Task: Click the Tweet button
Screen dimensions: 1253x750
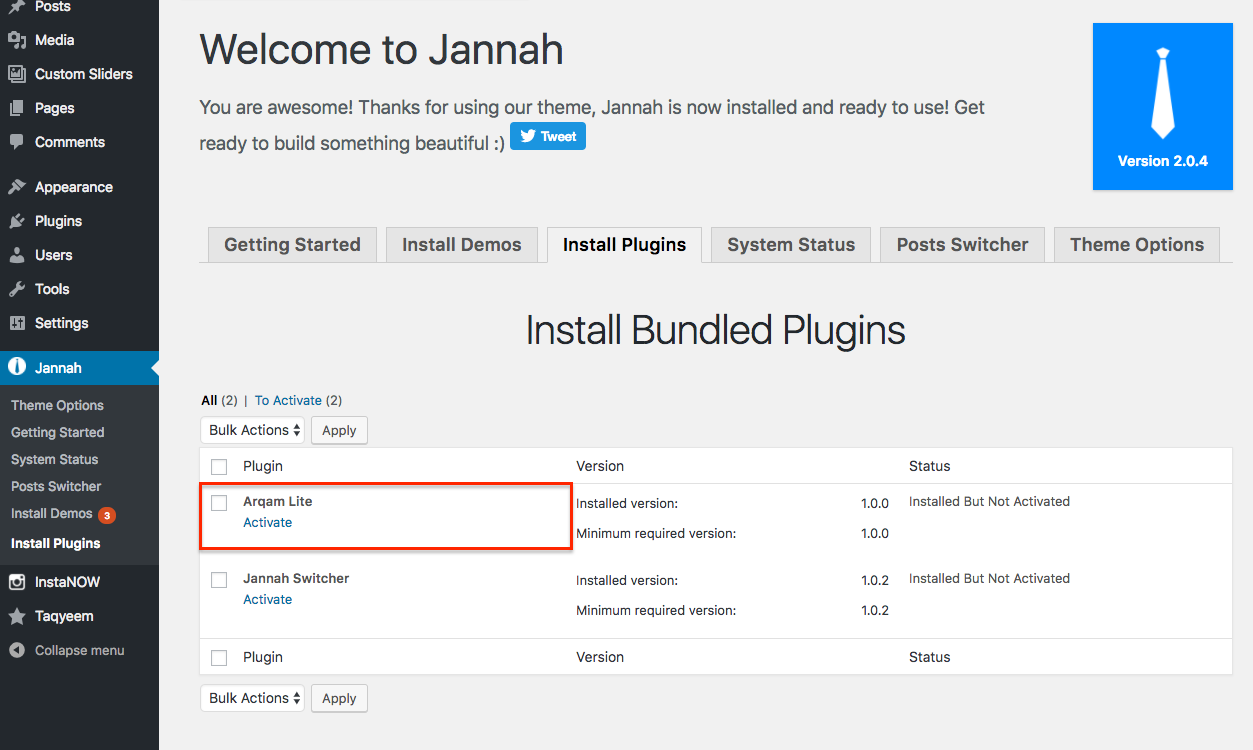Action: click(548, 136)
